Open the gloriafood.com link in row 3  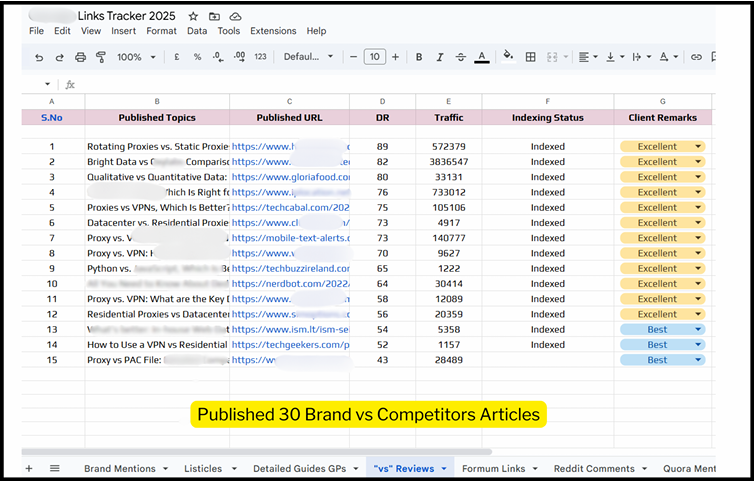(x=291, y=177)
